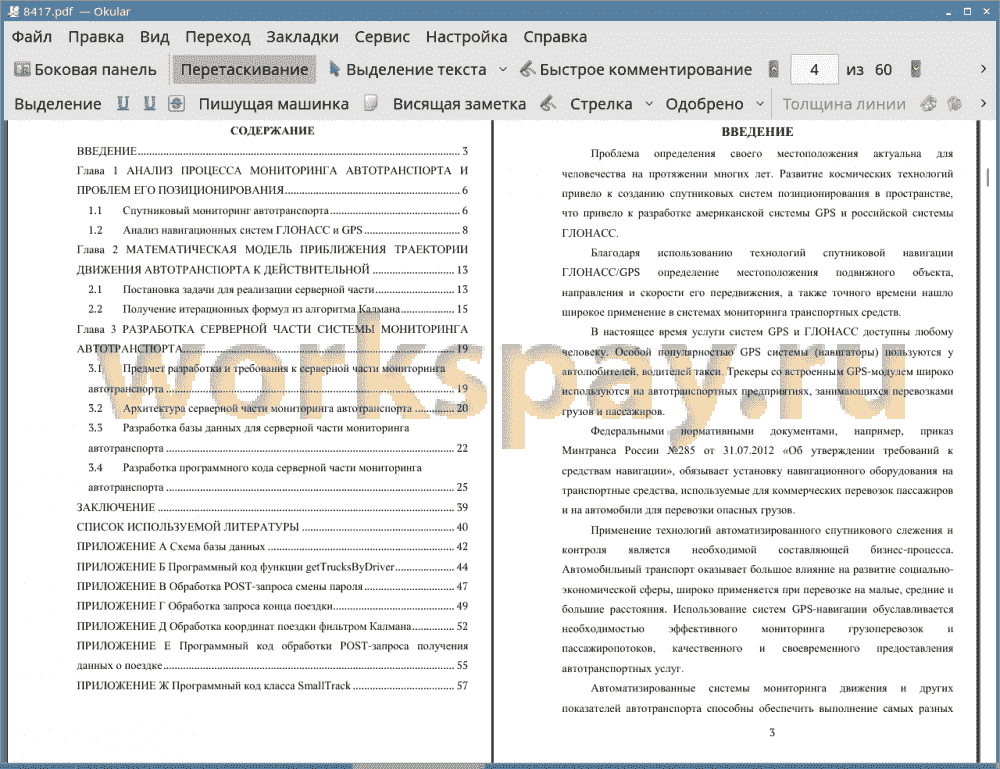Click contents line '2.2 Получение итерационных формул'

tap(277, 309)
